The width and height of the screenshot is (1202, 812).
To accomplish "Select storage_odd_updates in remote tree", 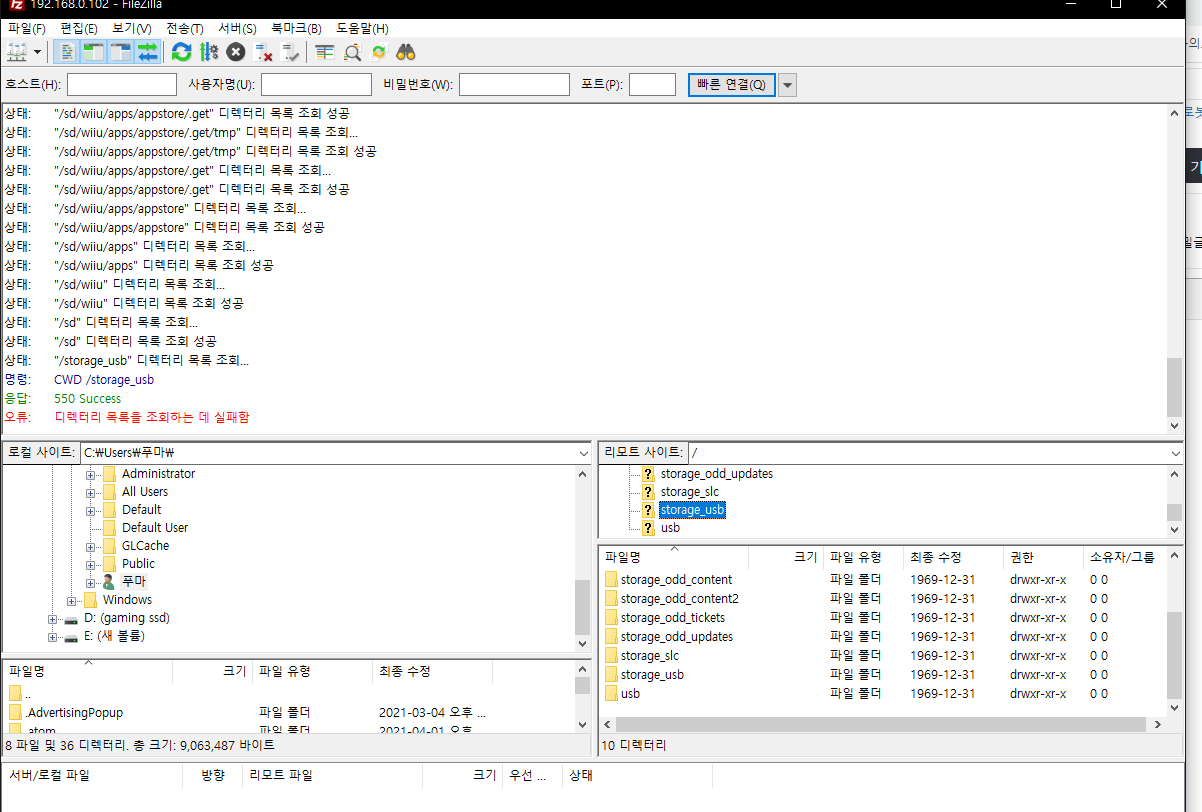I will [716, 474].
